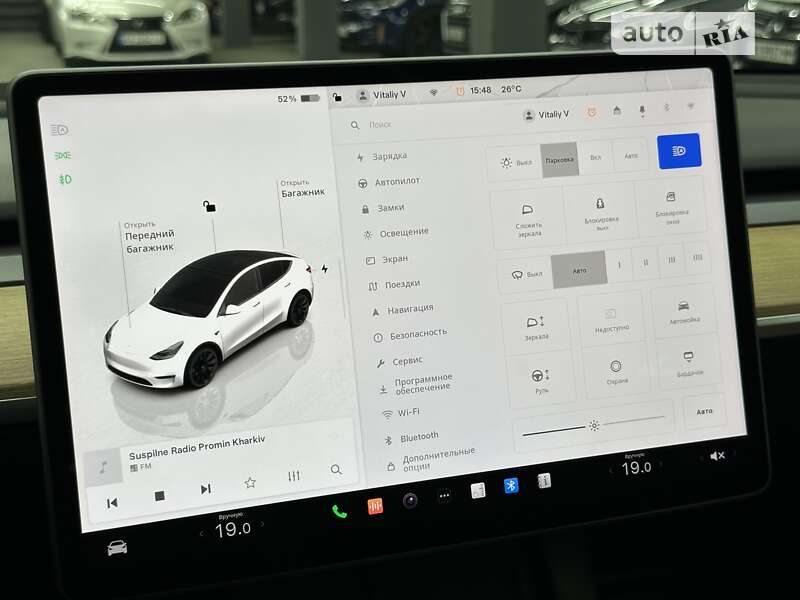Select wiper speed IIII
Image resolution: width=800 pixels, height=600 pixels.
coord(697,258)
